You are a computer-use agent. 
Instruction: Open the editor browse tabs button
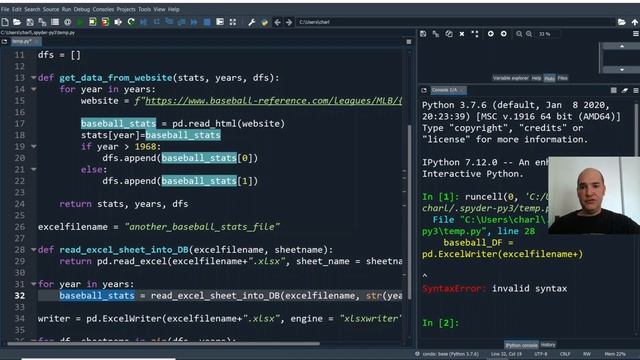coord(4,42)
